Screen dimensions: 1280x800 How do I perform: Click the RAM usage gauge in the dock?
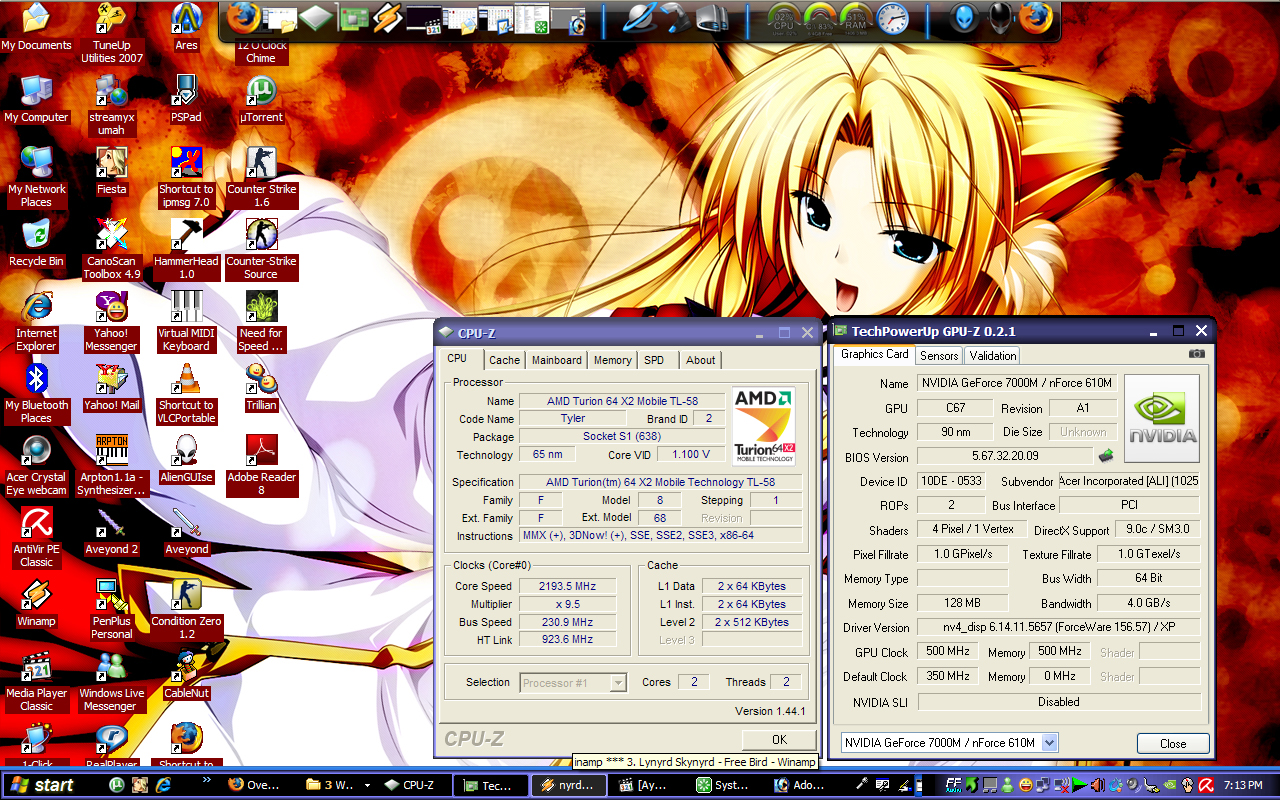(855, 18)
